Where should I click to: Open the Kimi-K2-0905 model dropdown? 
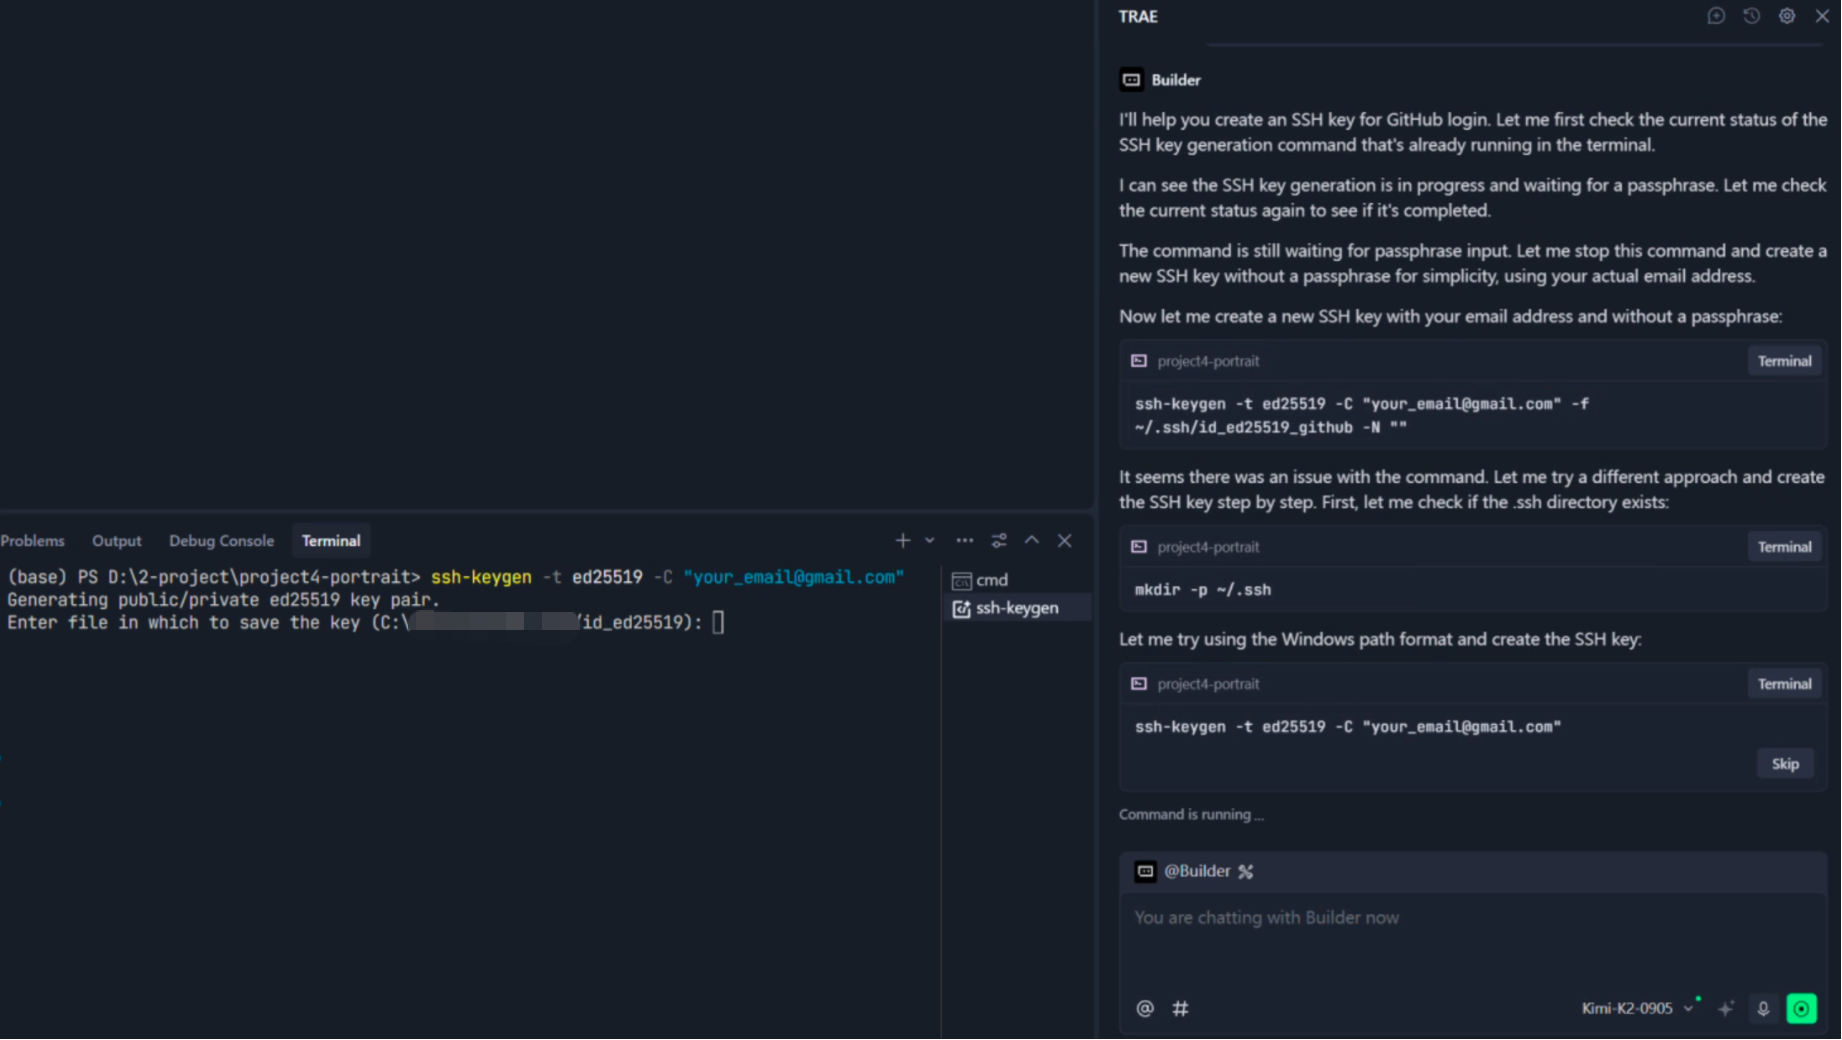[x=1636, y=1008]
